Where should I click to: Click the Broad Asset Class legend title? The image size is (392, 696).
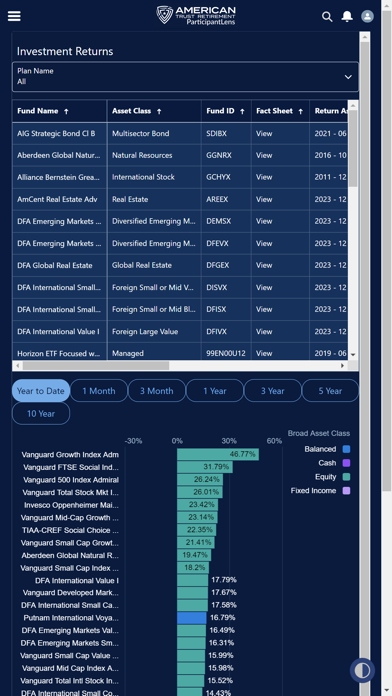coord(319,433)
